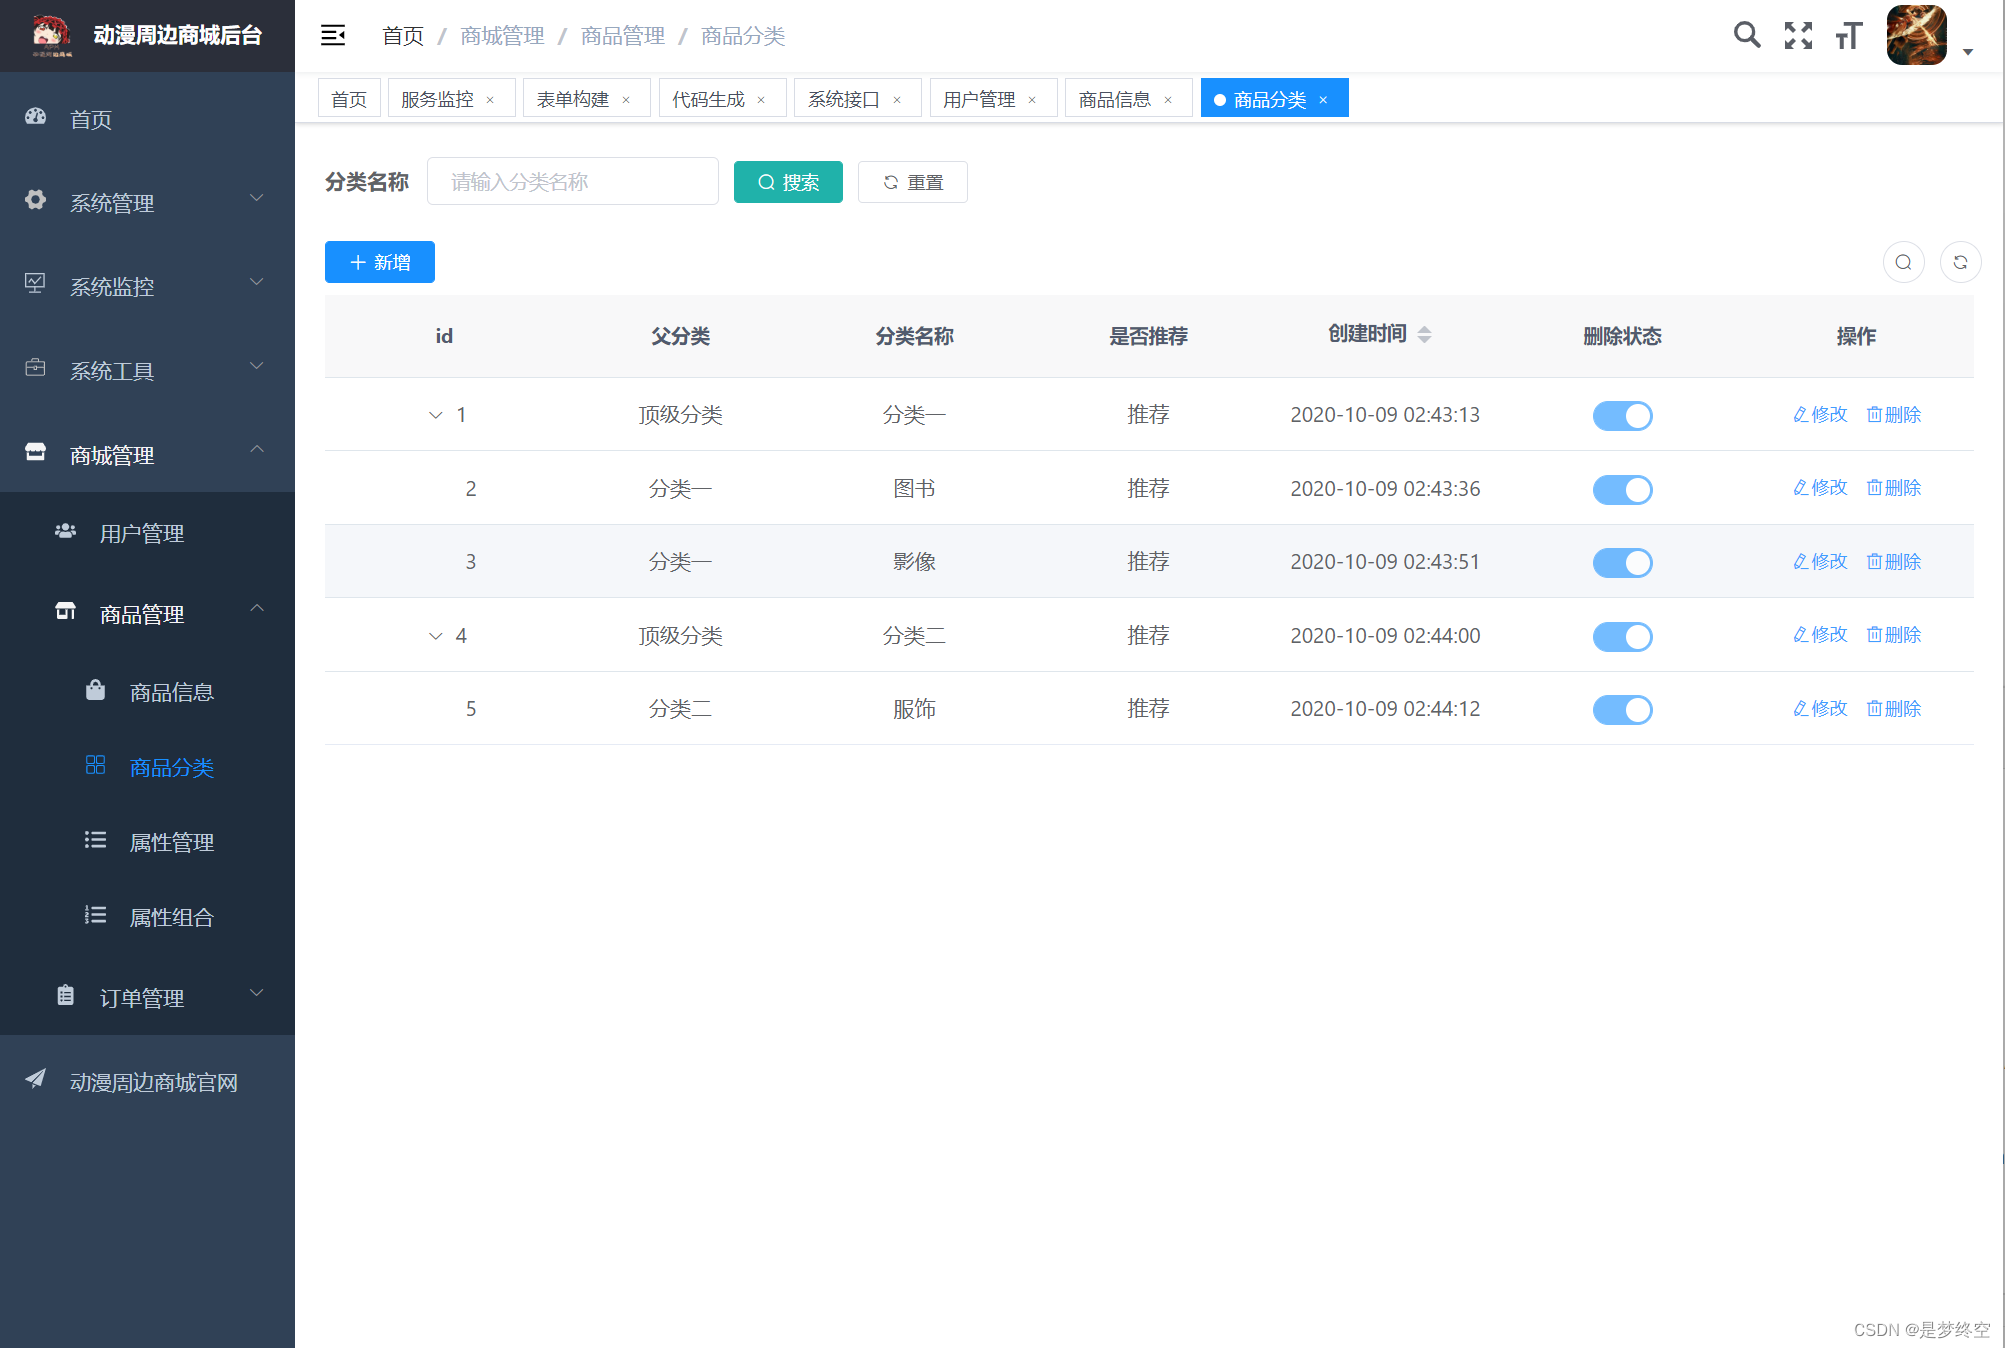Toggle delete status for 服饰 row

(x=1622, y=709)
